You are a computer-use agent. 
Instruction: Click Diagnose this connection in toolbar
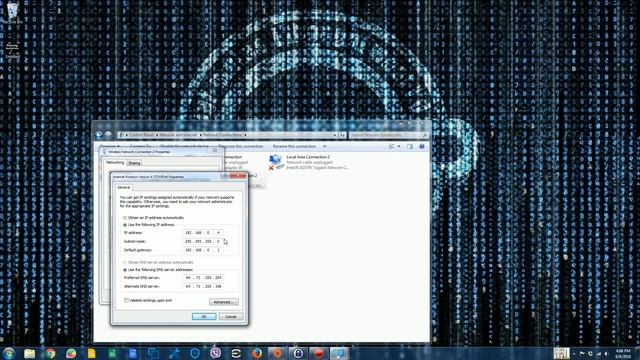240,146
